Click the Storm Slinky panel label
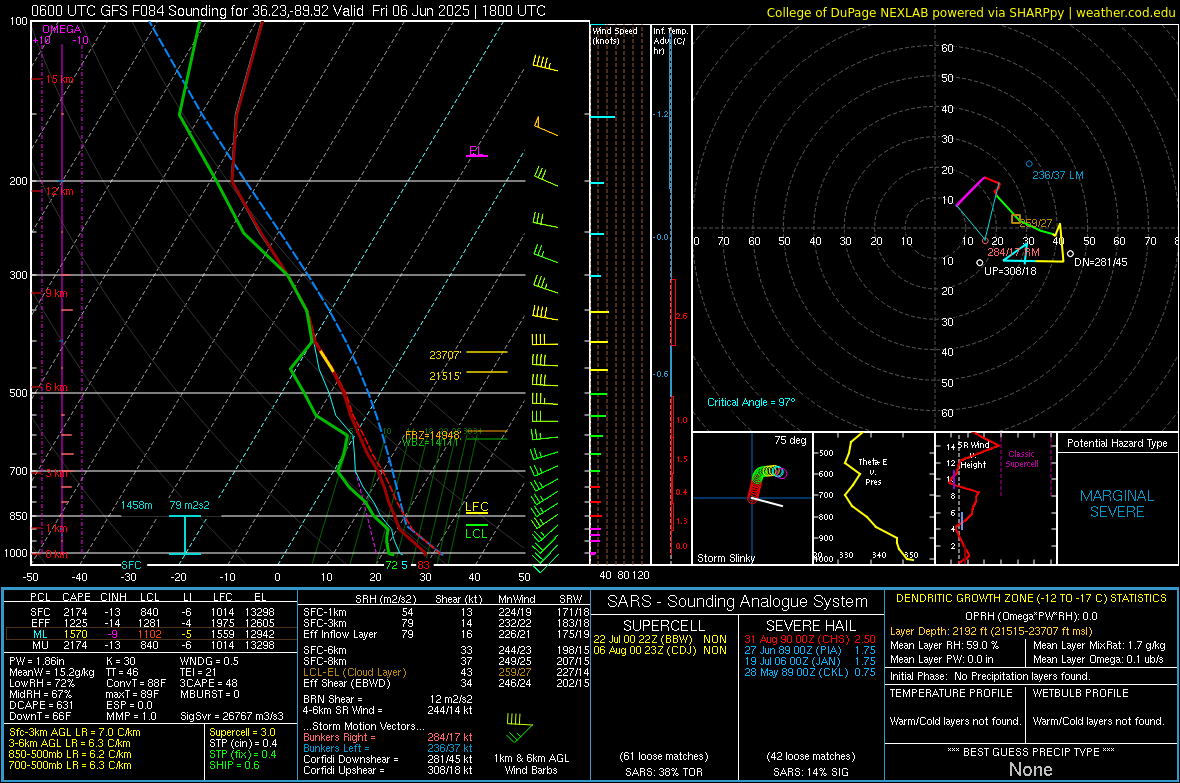 [725, 558]
